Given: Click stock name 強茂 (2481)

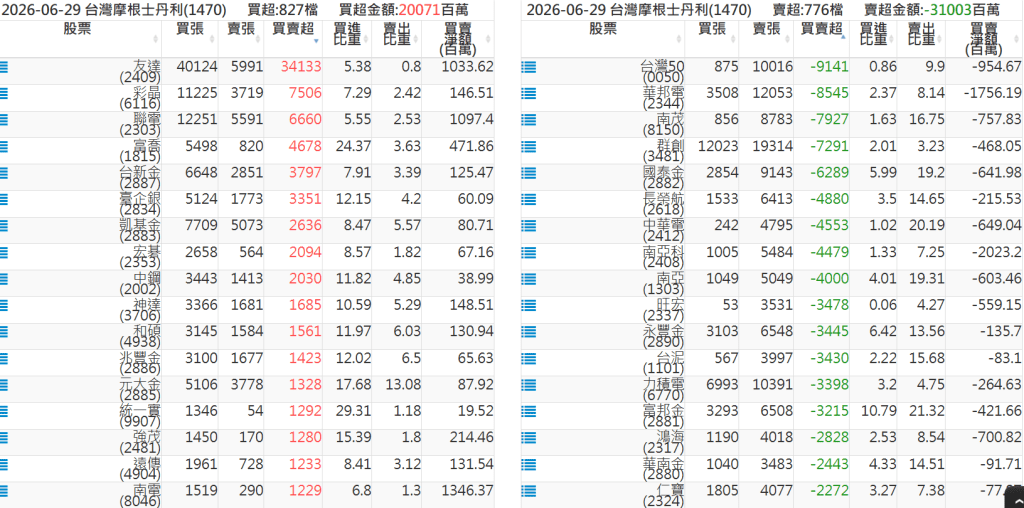Looking at the screenshot, I should pyautogui.click(x=140, y=443).
